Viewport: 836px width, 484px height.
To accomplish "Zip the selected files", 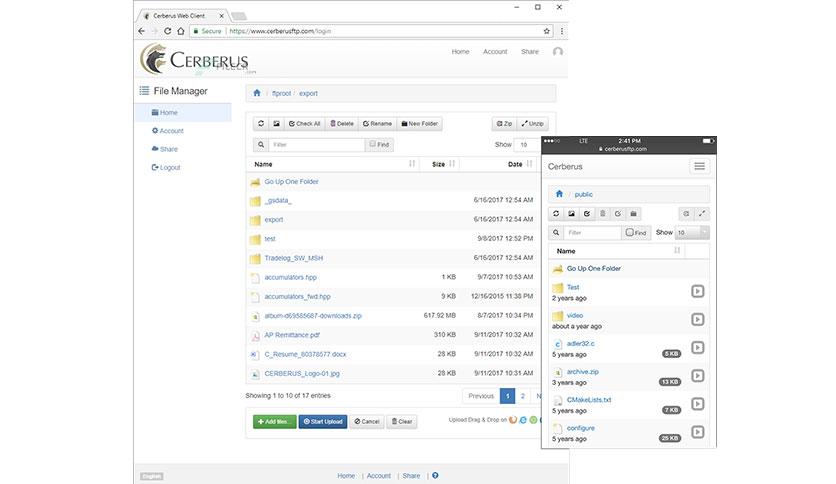I will point(504,124).
